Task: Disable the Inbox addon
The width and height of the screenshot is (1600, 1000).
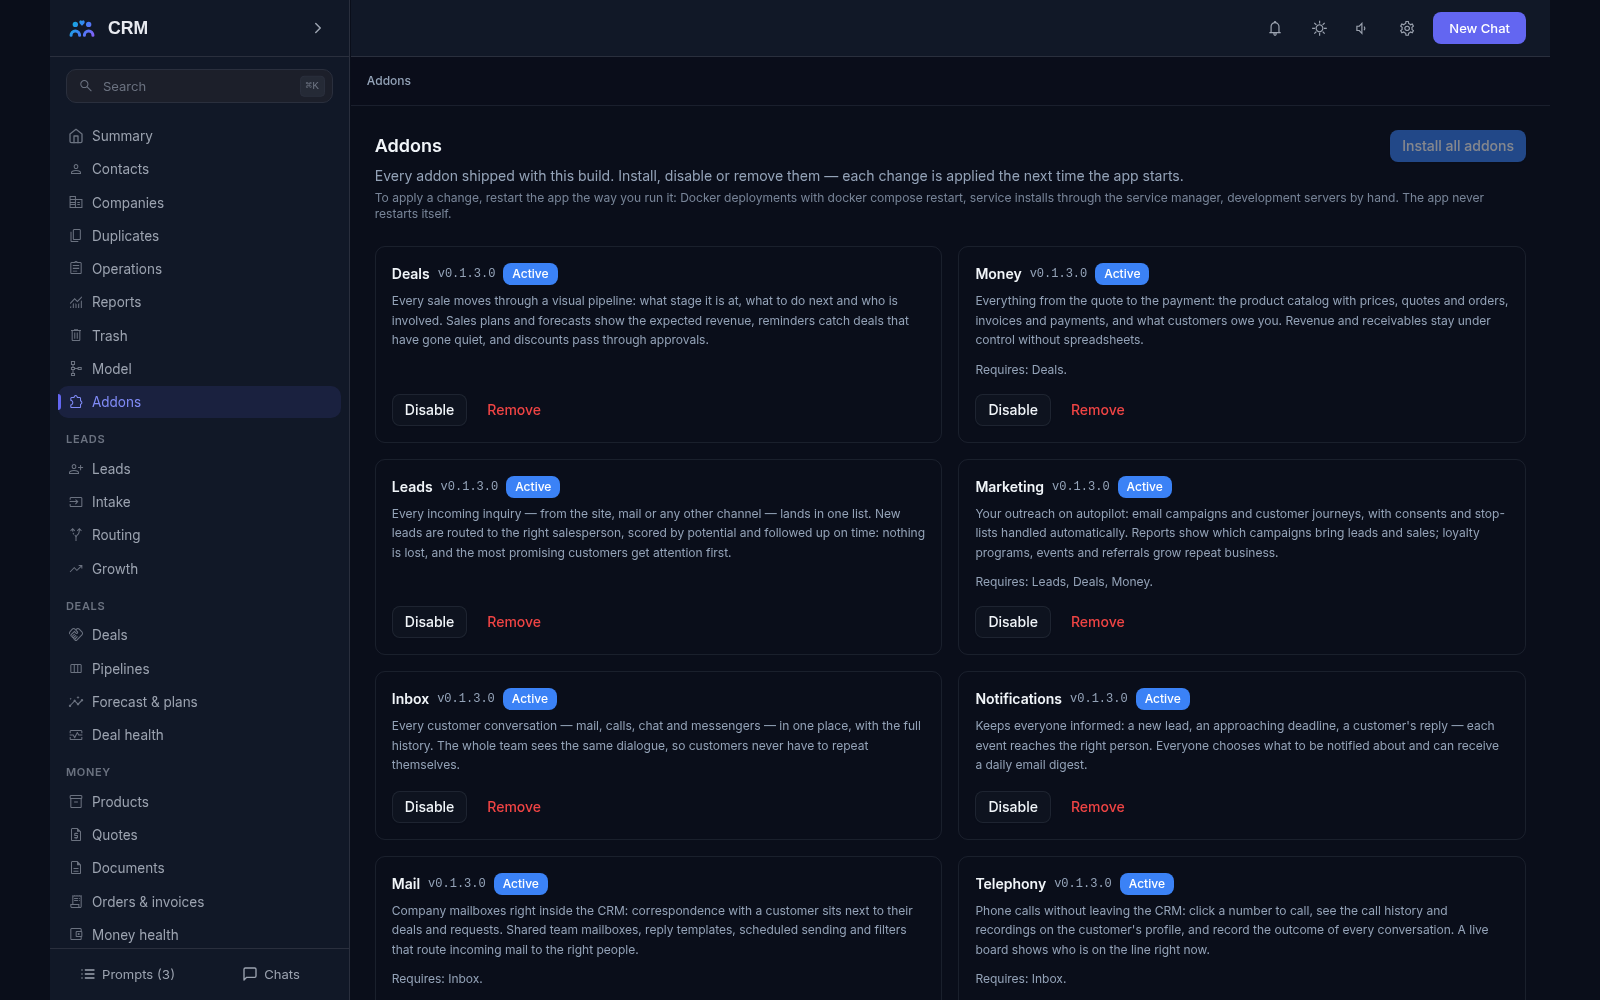Action: [x=429, y=807]
